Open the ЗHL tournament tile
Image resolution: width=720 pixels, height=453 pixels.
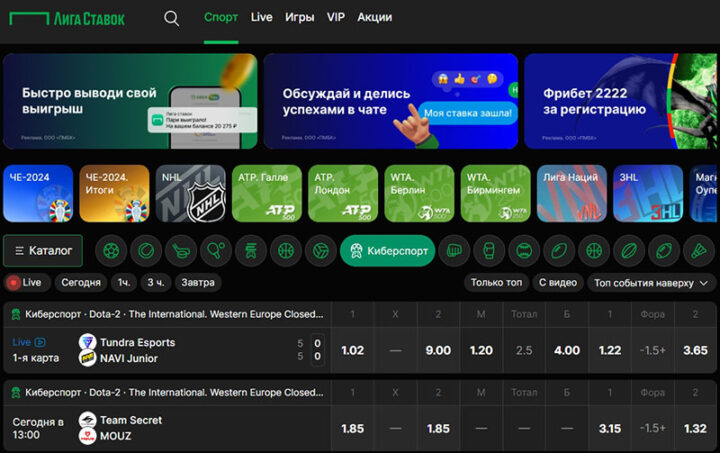click(648, 193)
